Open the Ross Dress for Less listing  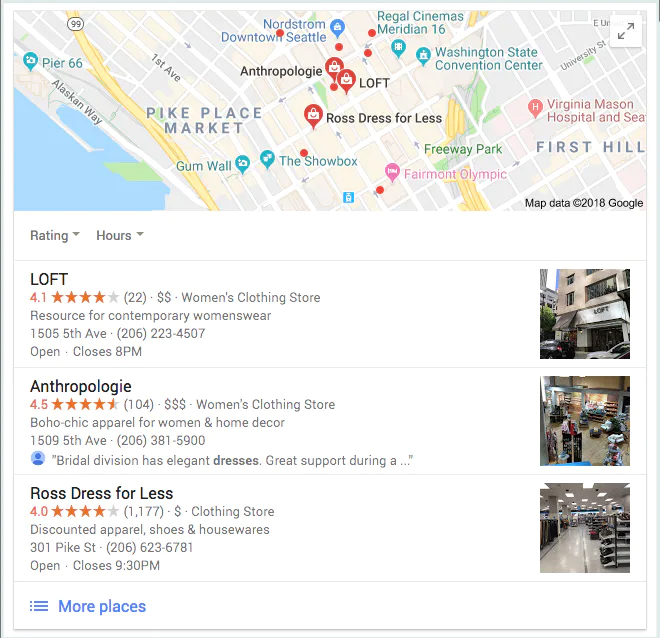click(101, 493)
